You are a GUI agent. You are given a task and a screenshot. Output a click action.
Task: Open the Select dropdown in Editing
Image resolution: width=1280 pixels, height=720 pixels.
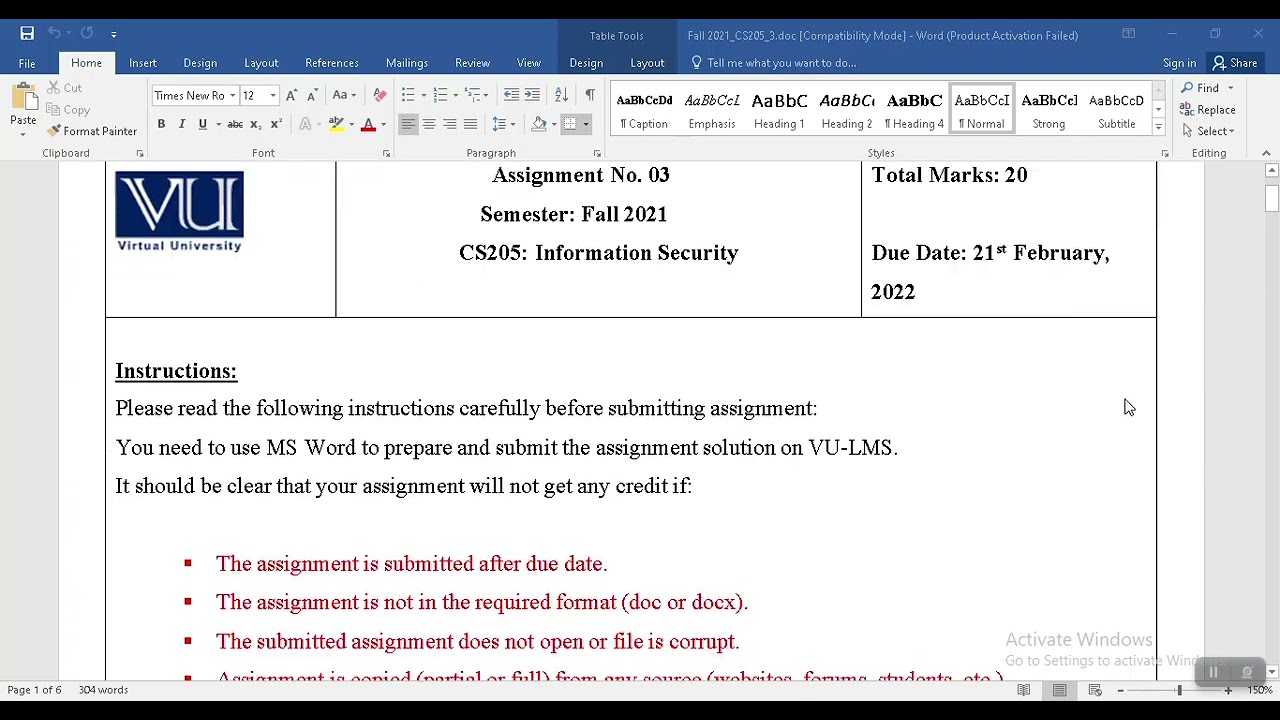point(1207,131)
